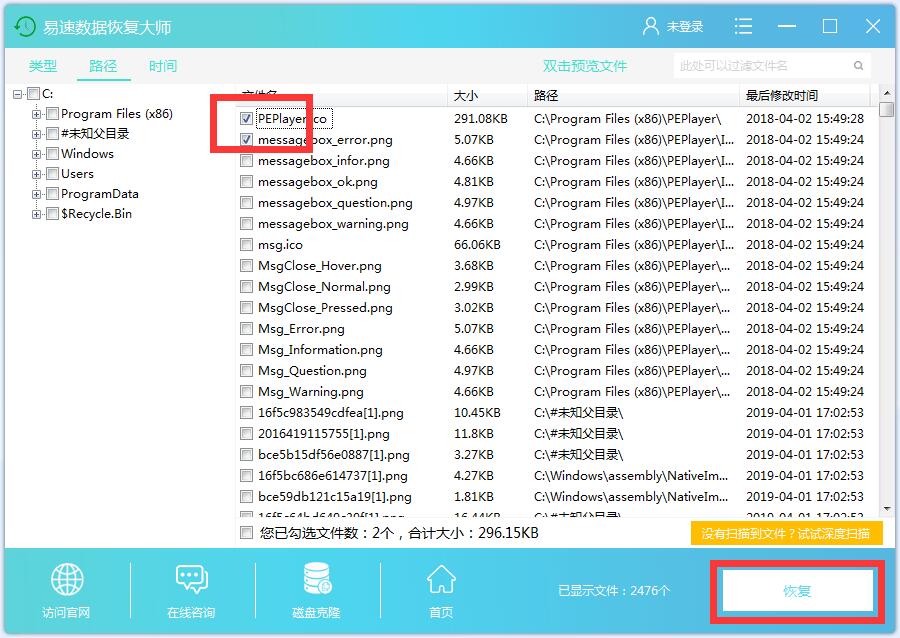Click the user account icon
Viewport: 900px width, 638px height.
click(650, 26)
